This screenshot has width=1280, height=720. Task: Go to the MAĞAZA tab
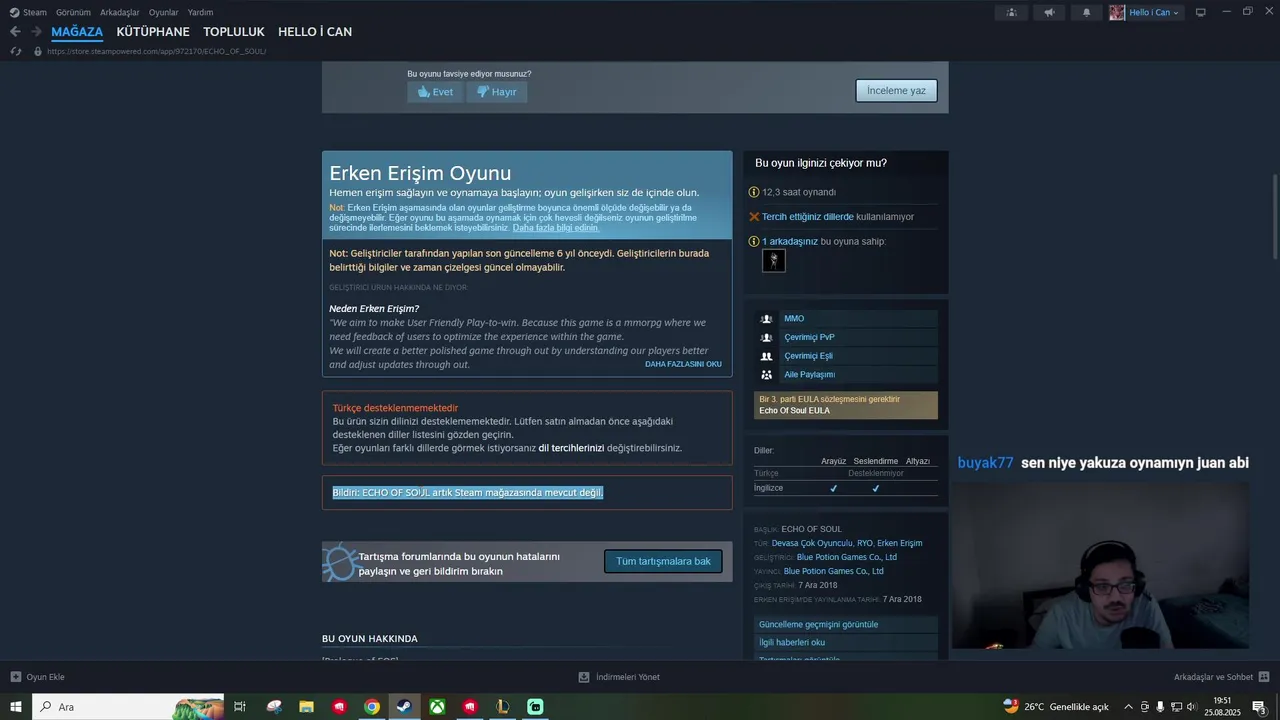(x=77, y=32)
